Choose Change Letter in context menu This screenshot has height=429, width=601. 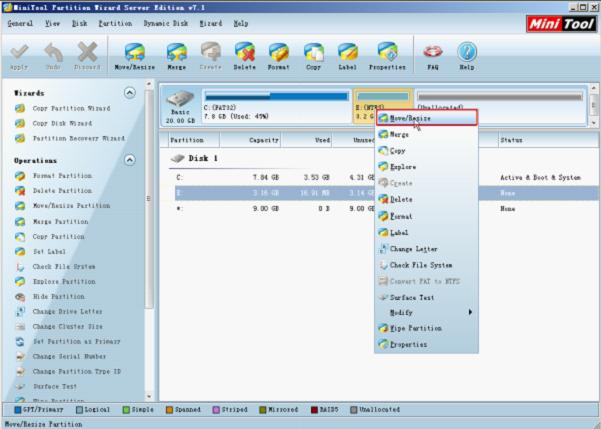click(x=426, y=249)
